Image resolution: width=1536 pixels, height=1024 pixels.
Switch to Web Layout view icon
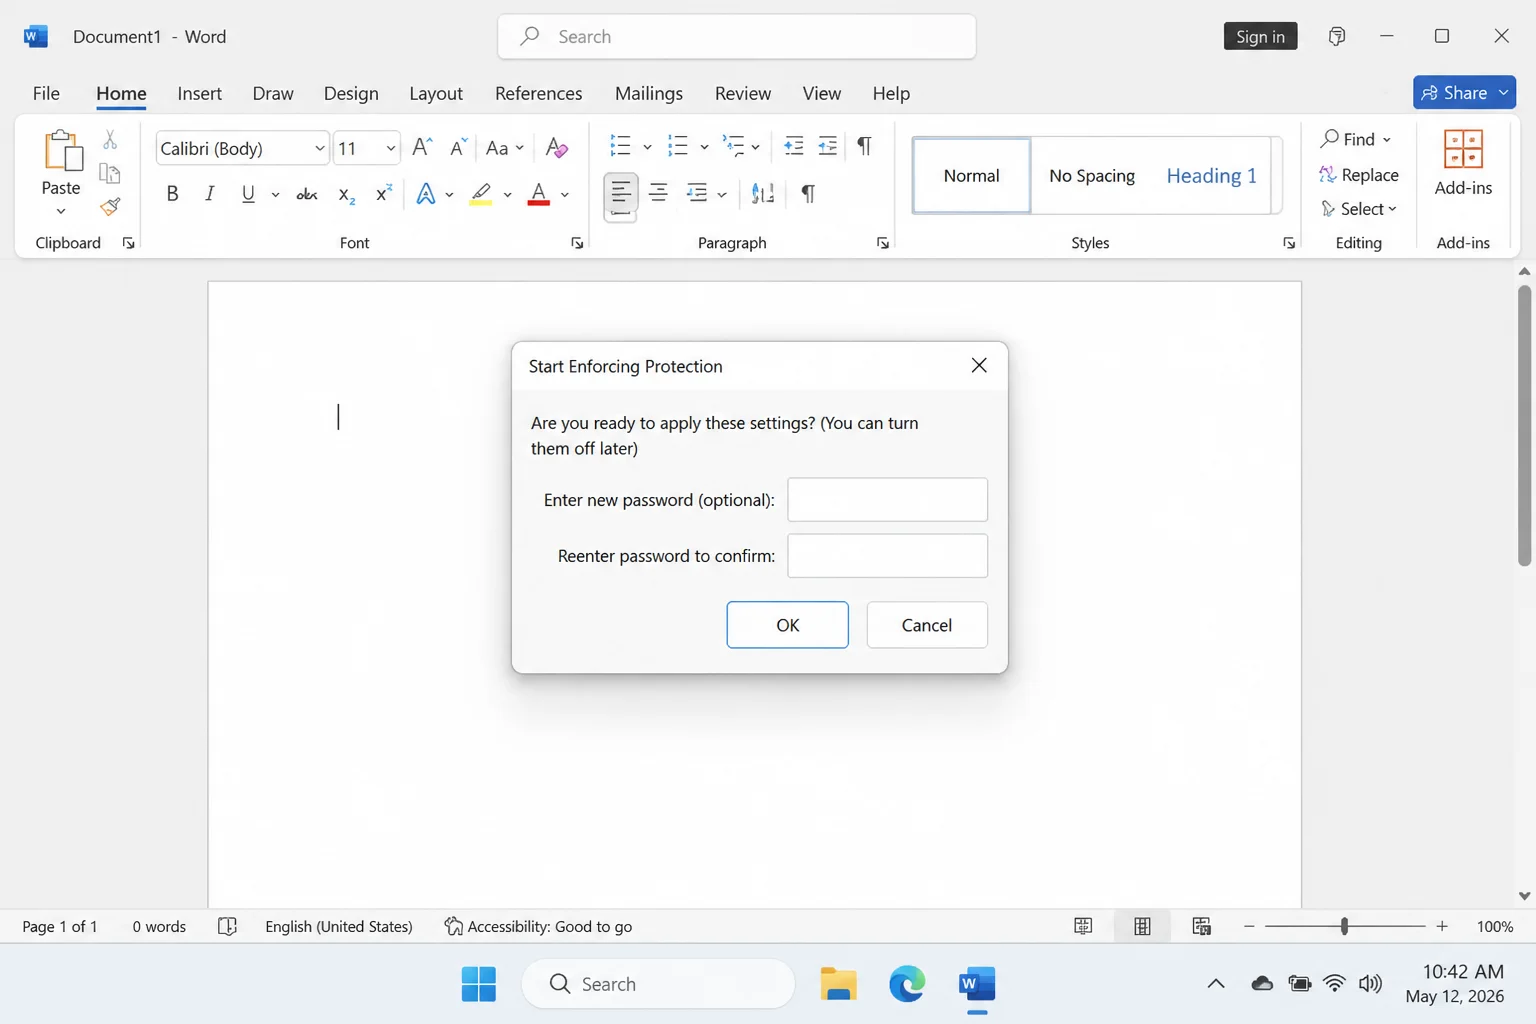click(x=1201, y=926)
